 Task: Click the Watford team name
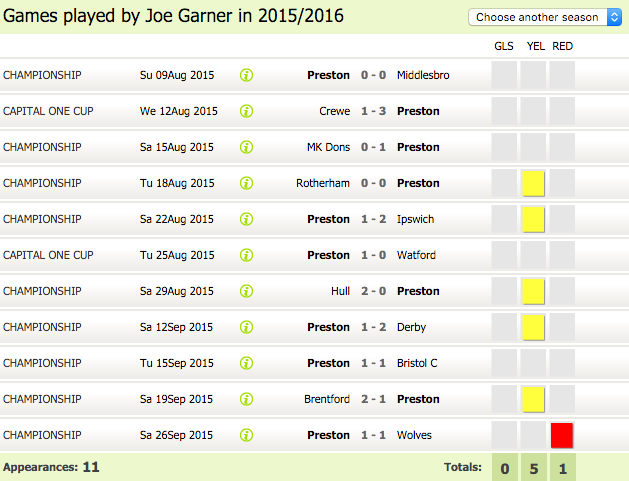point(416,255)
